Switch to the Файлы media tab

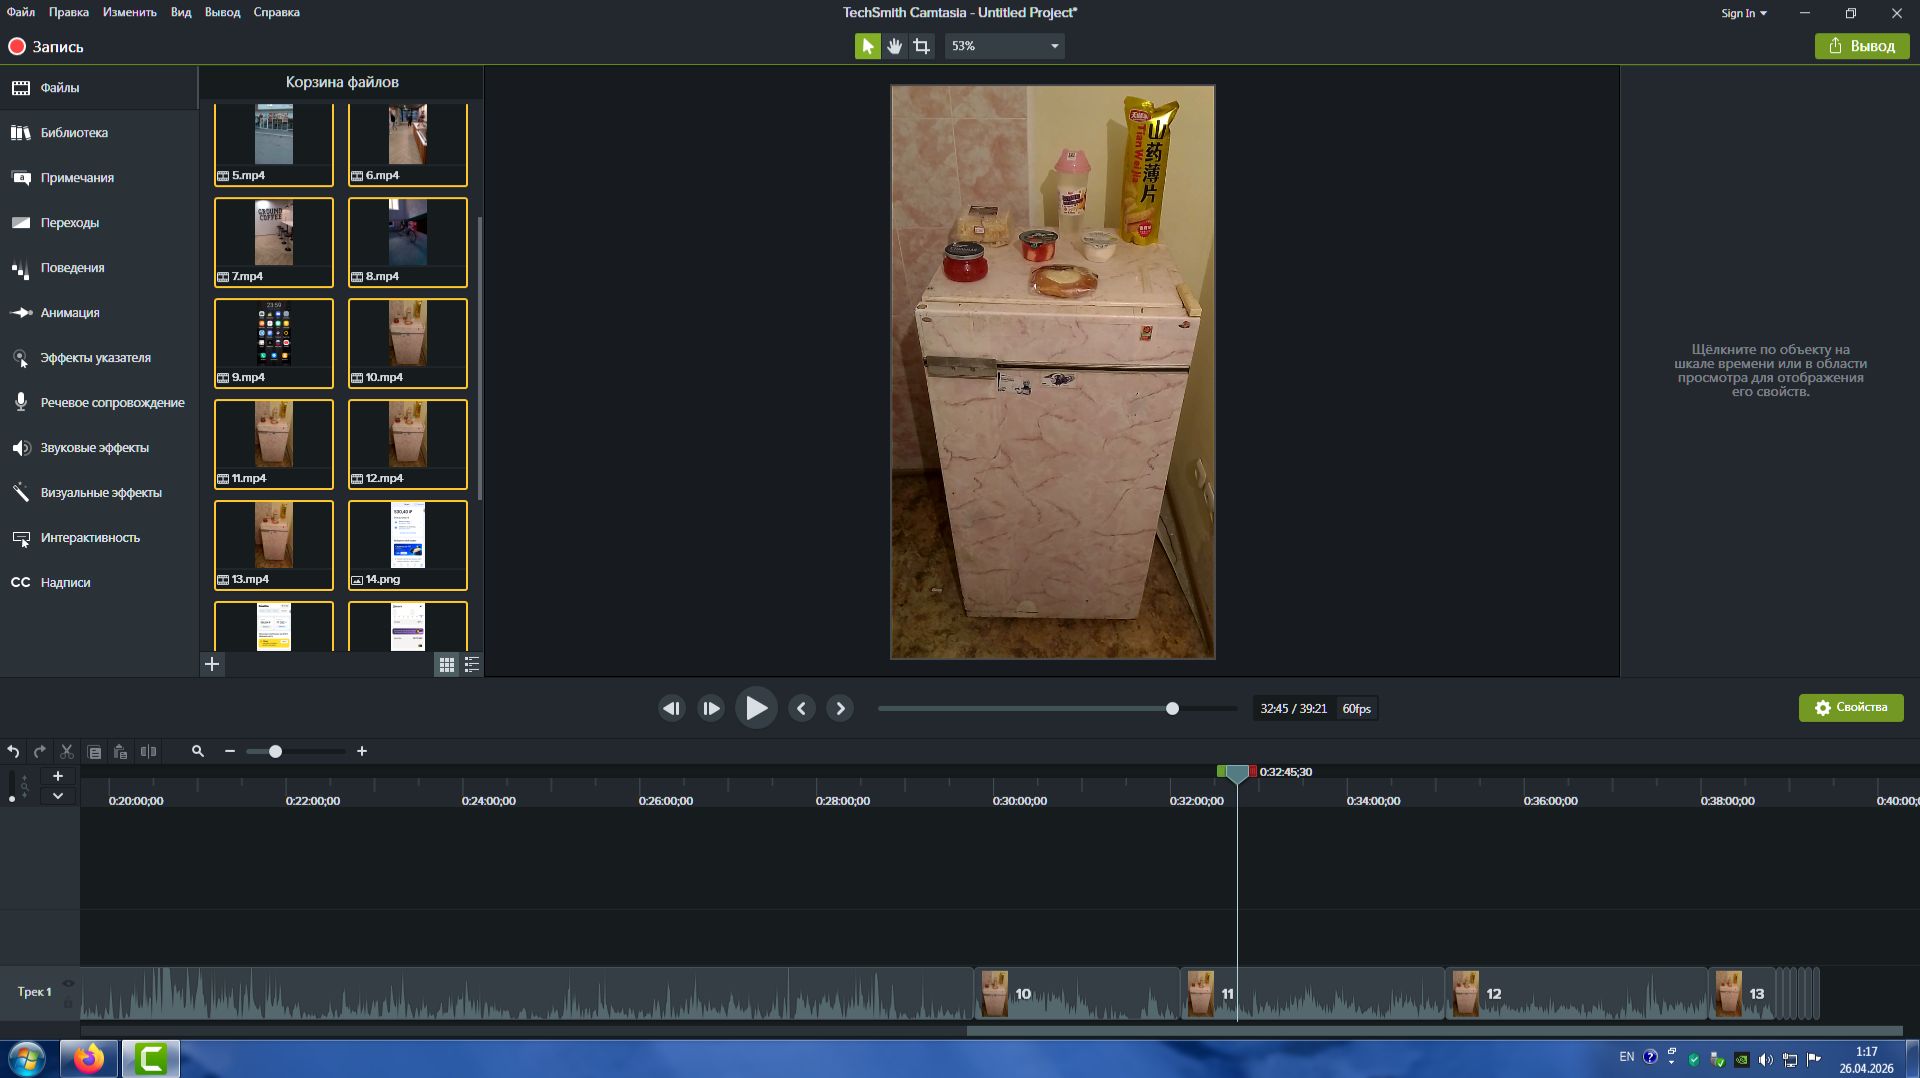pyautogui.click(x=99, y=88)
